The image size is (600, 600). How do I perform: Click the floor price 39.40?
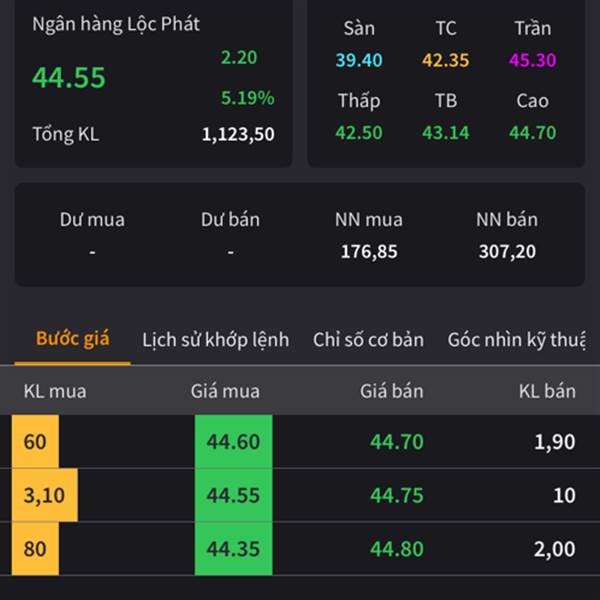click(359, 60)
